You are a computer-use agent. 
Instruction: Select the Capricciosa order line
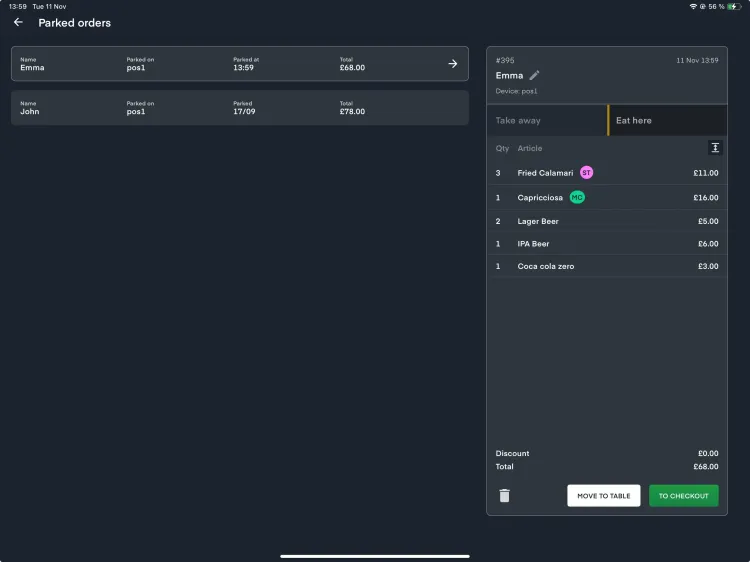point(606,198)
